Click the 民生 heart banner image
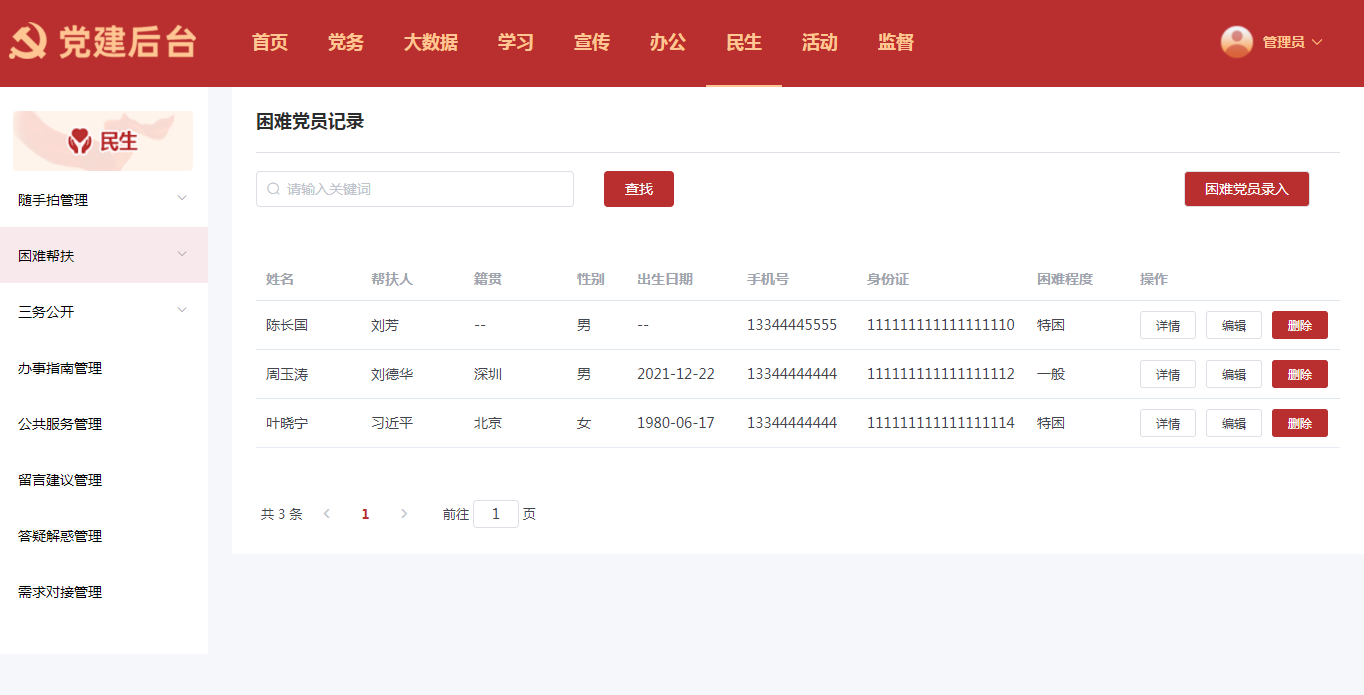 103,141
